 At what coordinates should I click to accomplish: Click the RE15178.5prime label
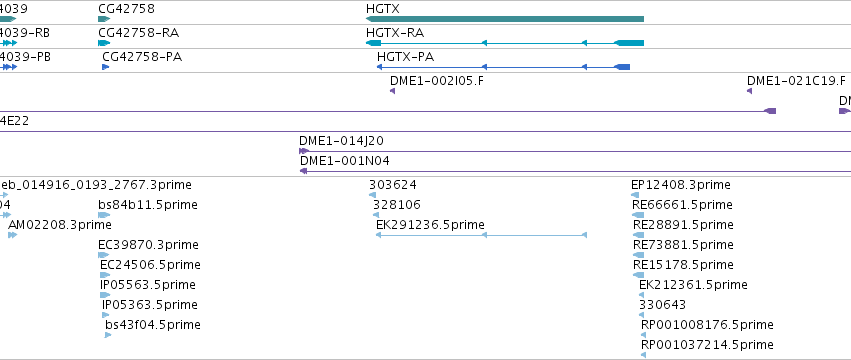click(683, 264)
